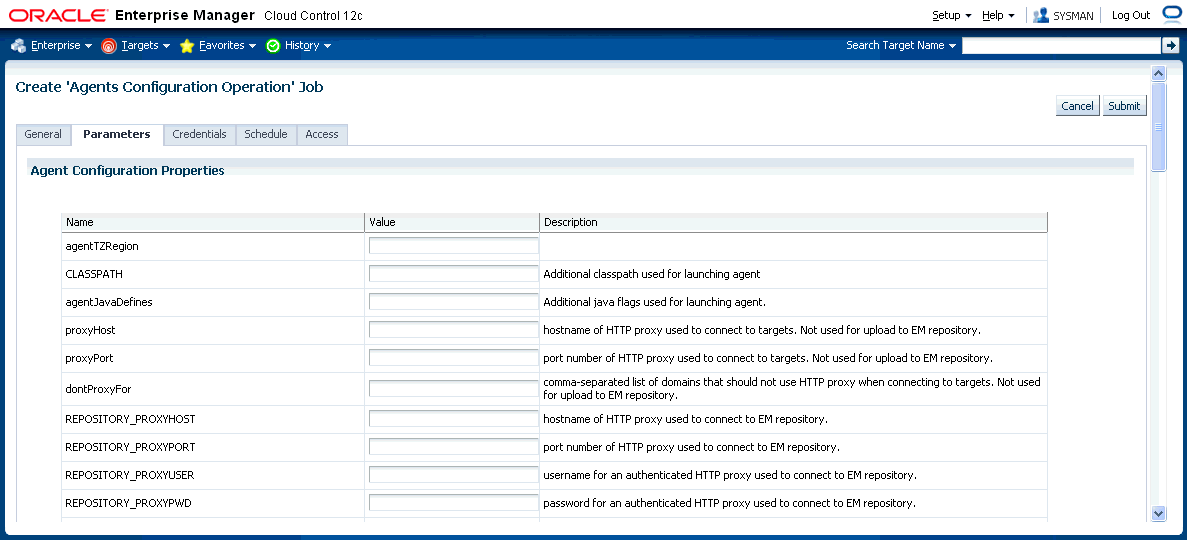Click 'Additional classpath used for launching agent' description
Screen dimensions: 1187x540
coord(652,274)
